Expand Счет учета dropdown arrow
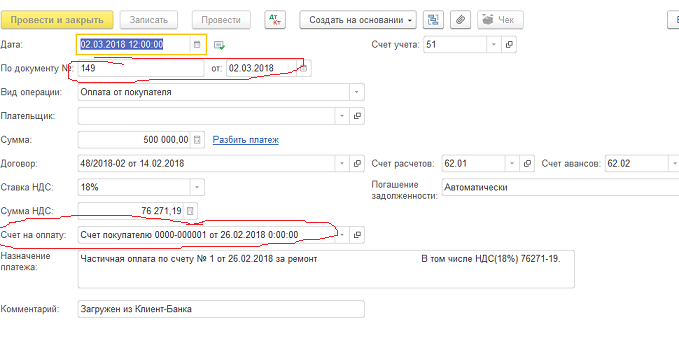This screenshot has height=364, width=679. (x=494, y=45)
